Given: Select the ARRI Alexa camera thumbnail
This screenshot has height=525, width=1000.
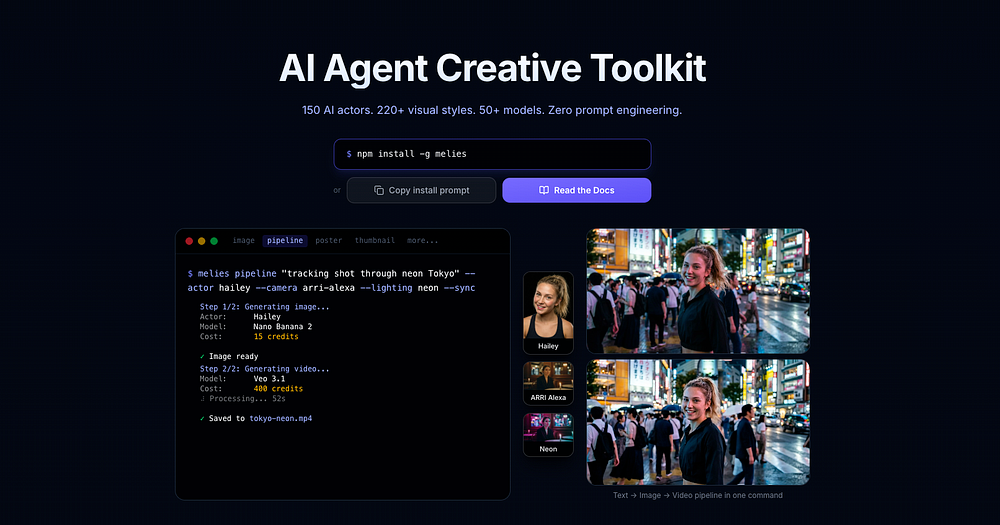Looking at the screenshot, I should pos(548,383).
